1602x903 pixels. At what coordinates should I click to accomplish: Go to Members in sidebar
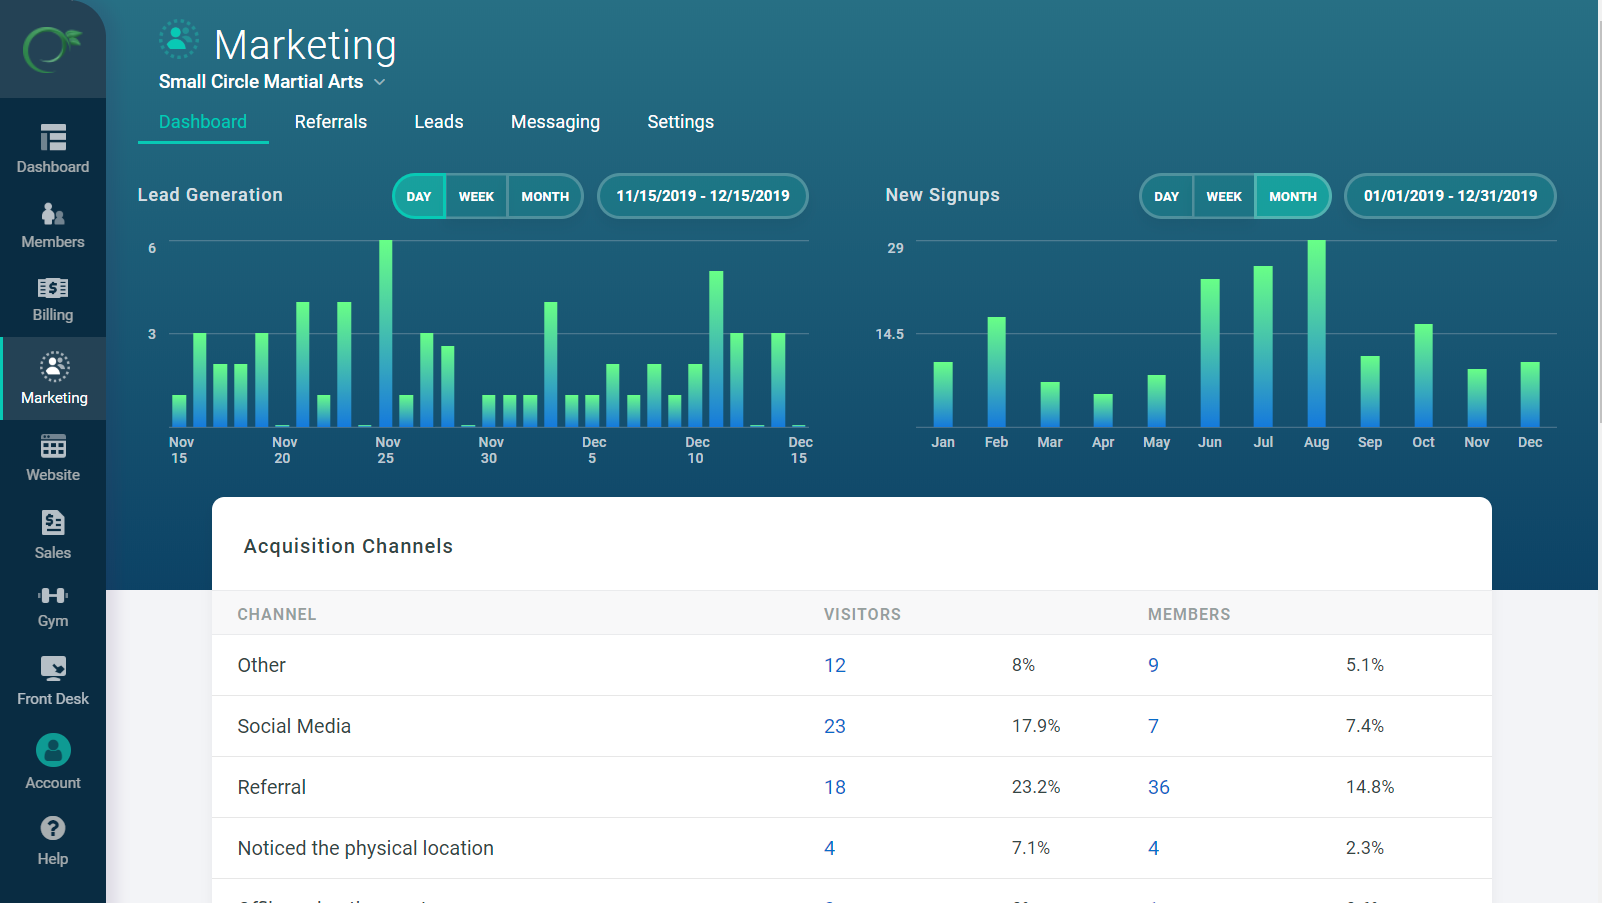pos(53,214)
